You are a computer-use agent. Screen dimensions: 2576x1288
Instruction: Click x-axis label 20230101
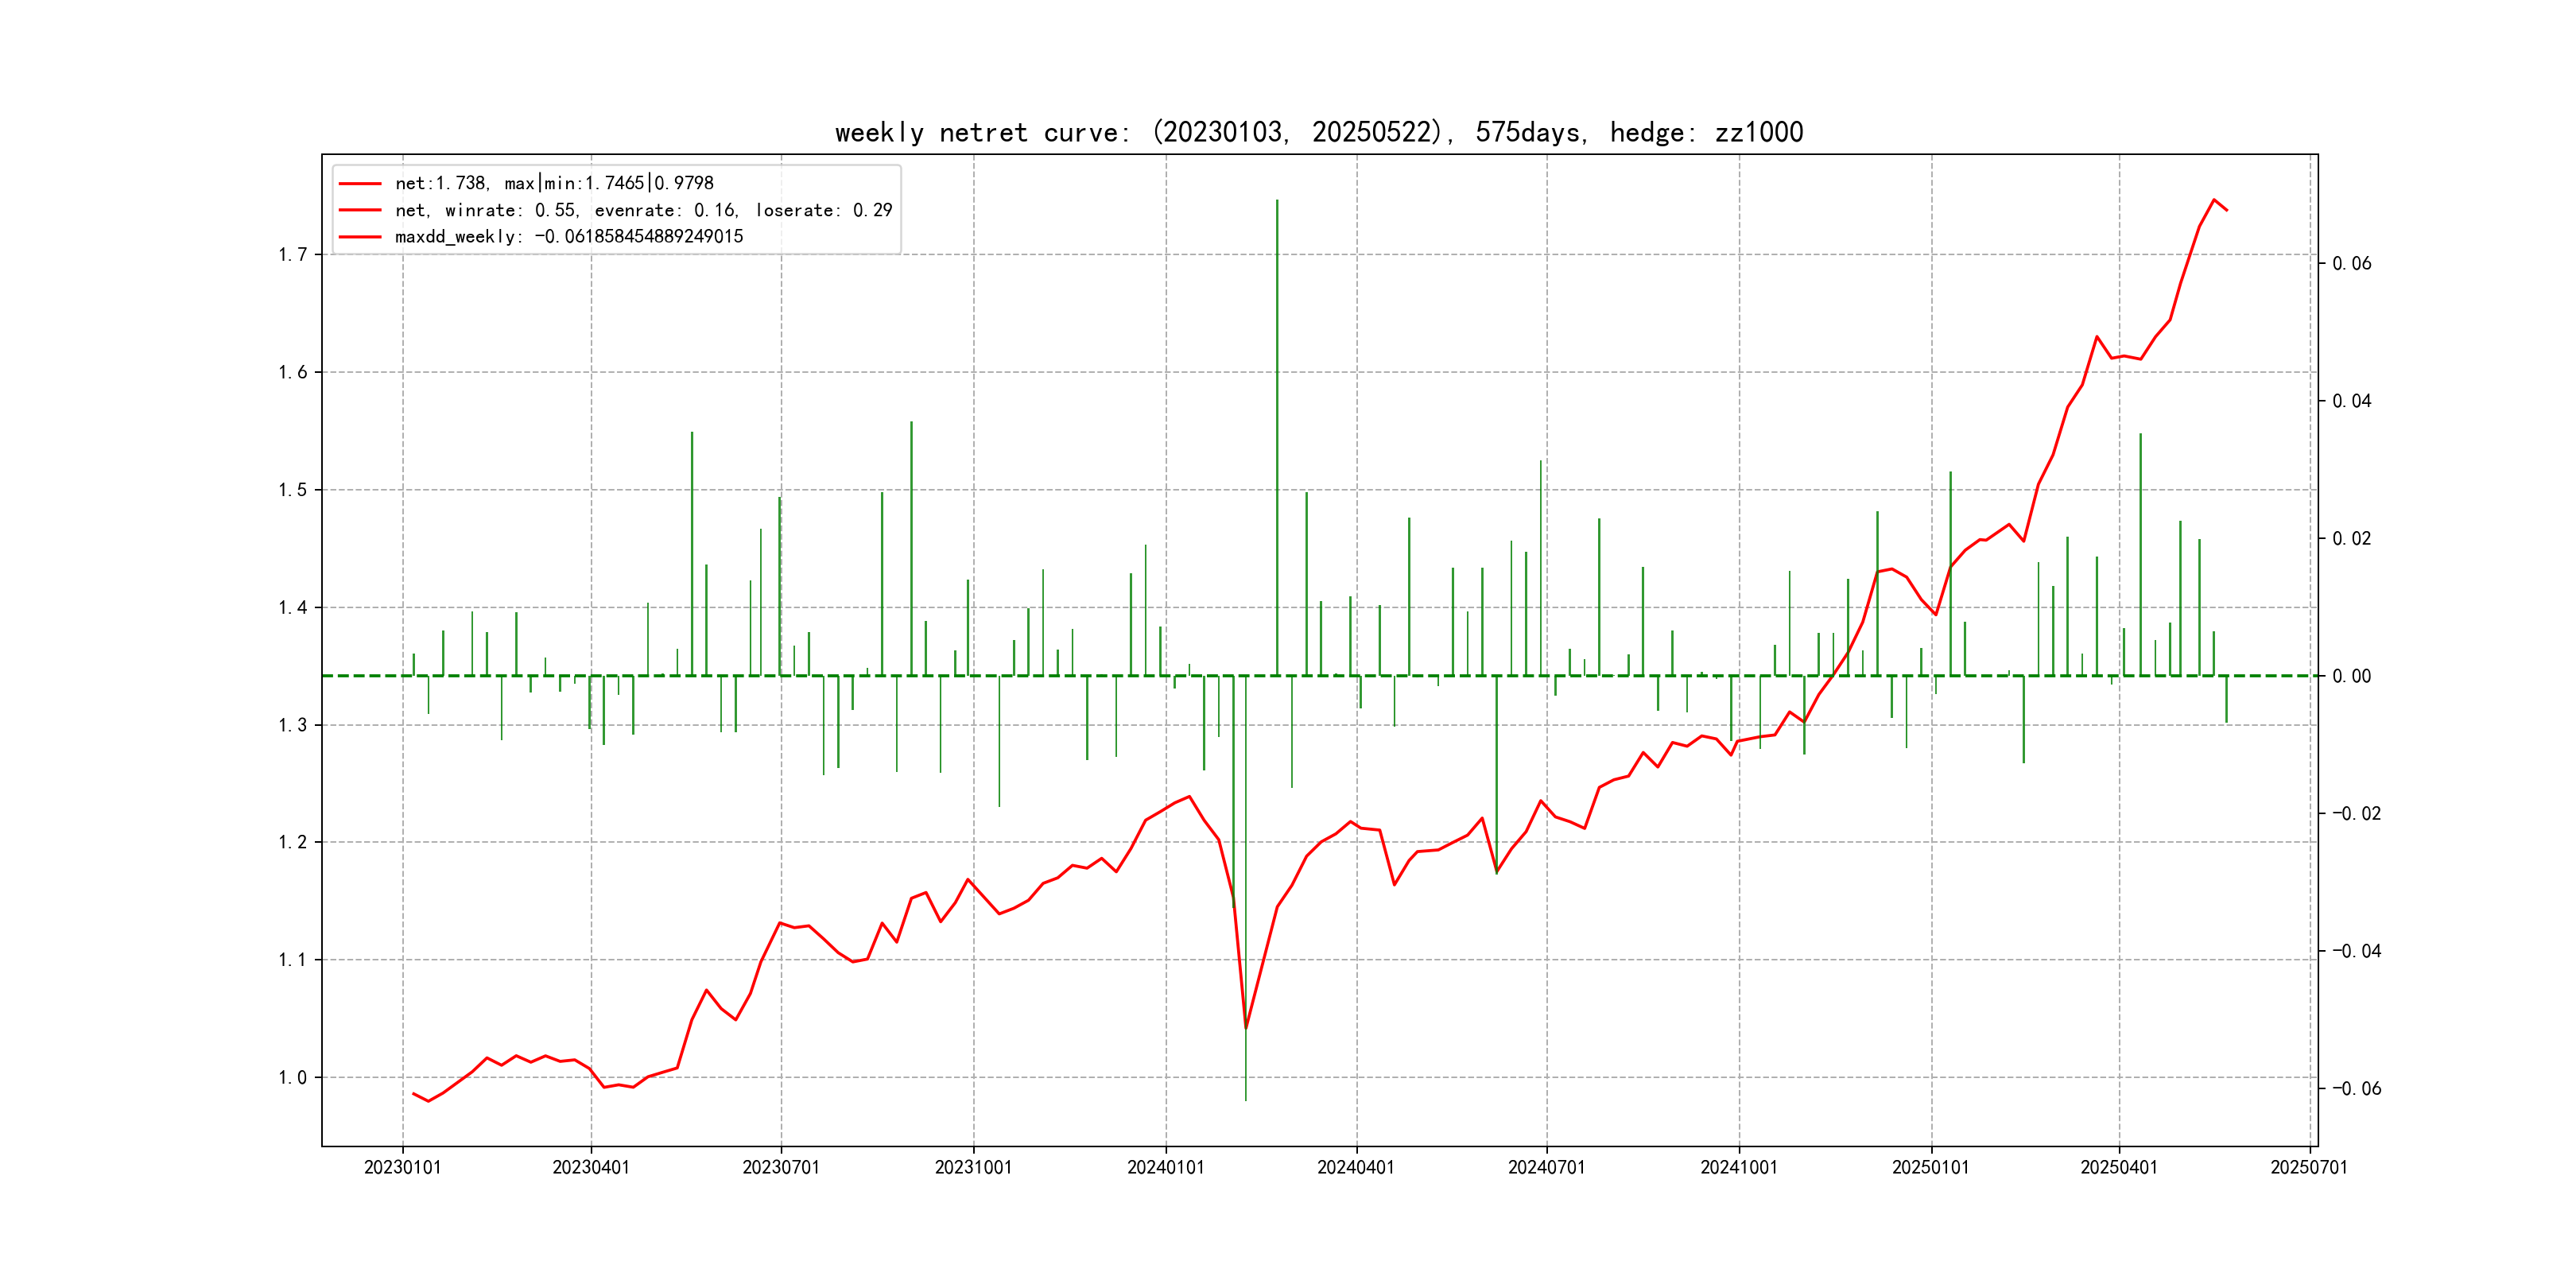(x=402, y=1167)
